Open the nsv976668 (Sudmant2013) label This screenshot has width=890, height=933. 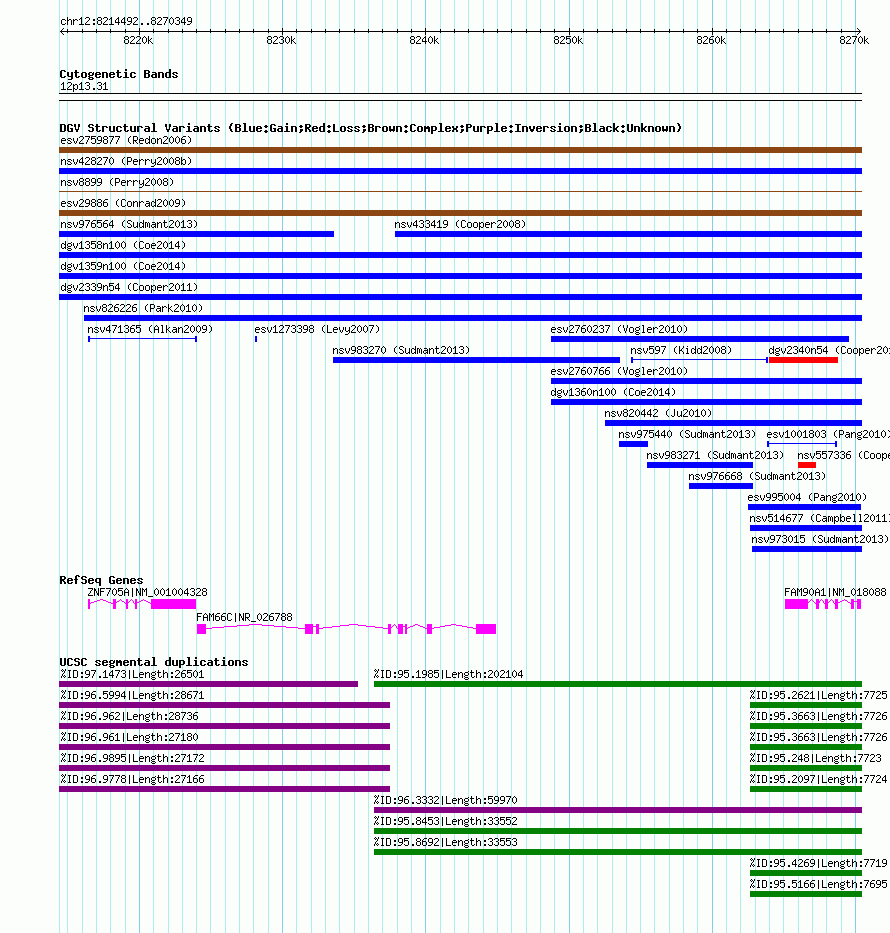tap(757, 477)
